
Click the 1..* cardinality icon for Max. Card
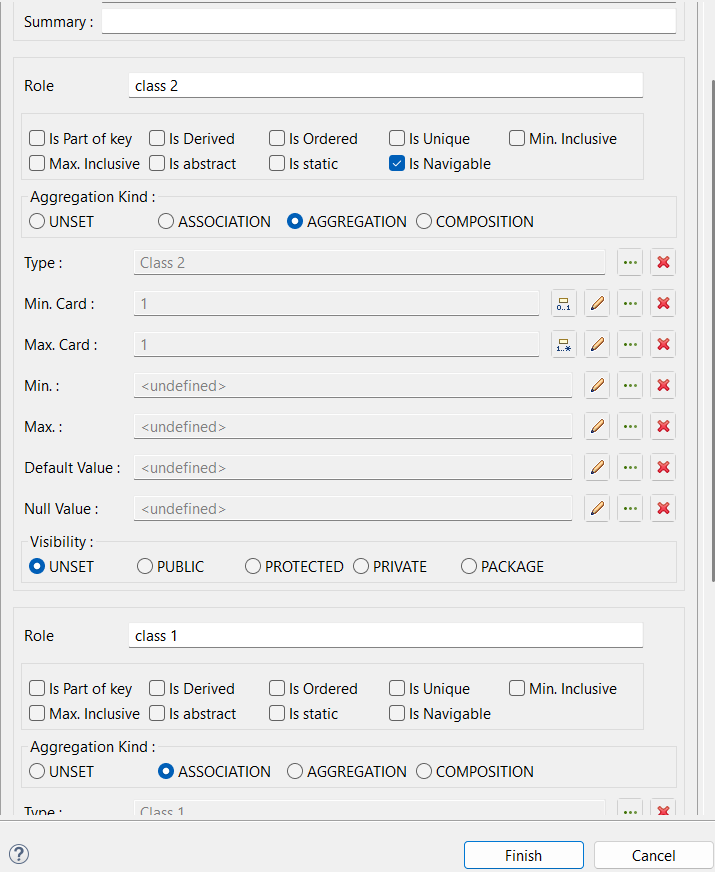click(564, 345)
